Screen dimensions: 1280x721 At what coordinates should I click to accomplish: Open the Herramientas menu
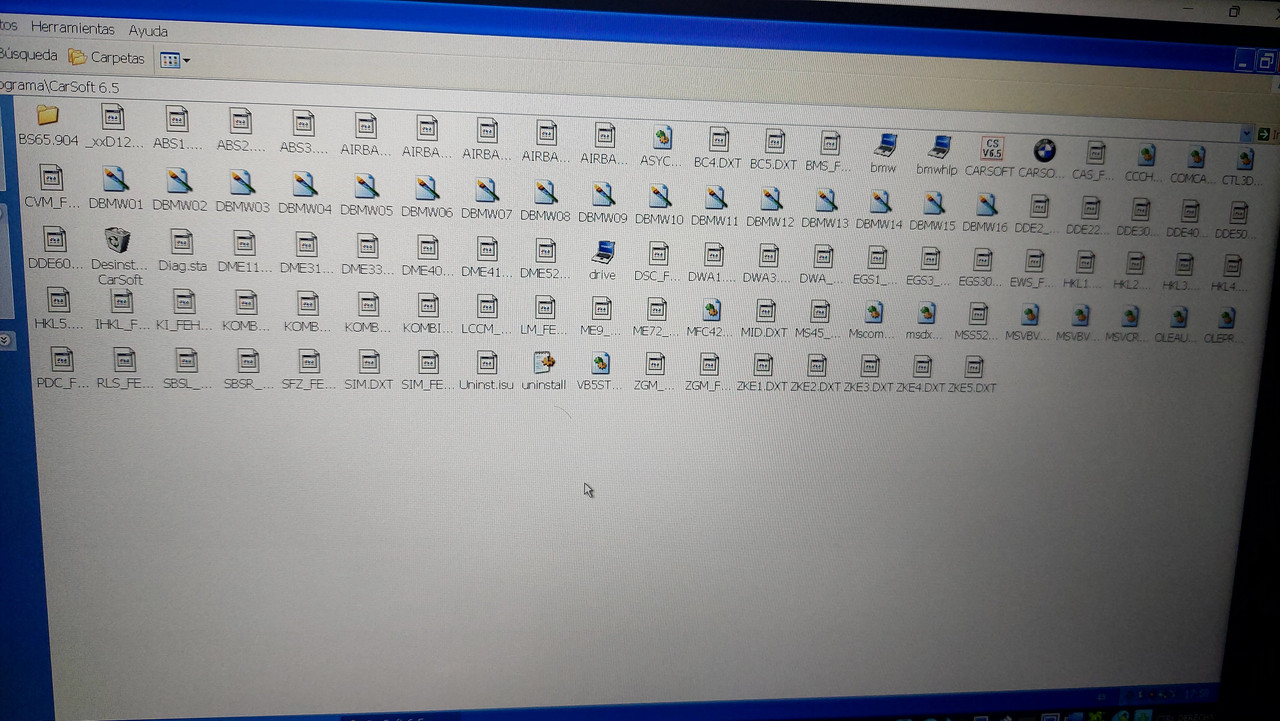pos(73,29)
